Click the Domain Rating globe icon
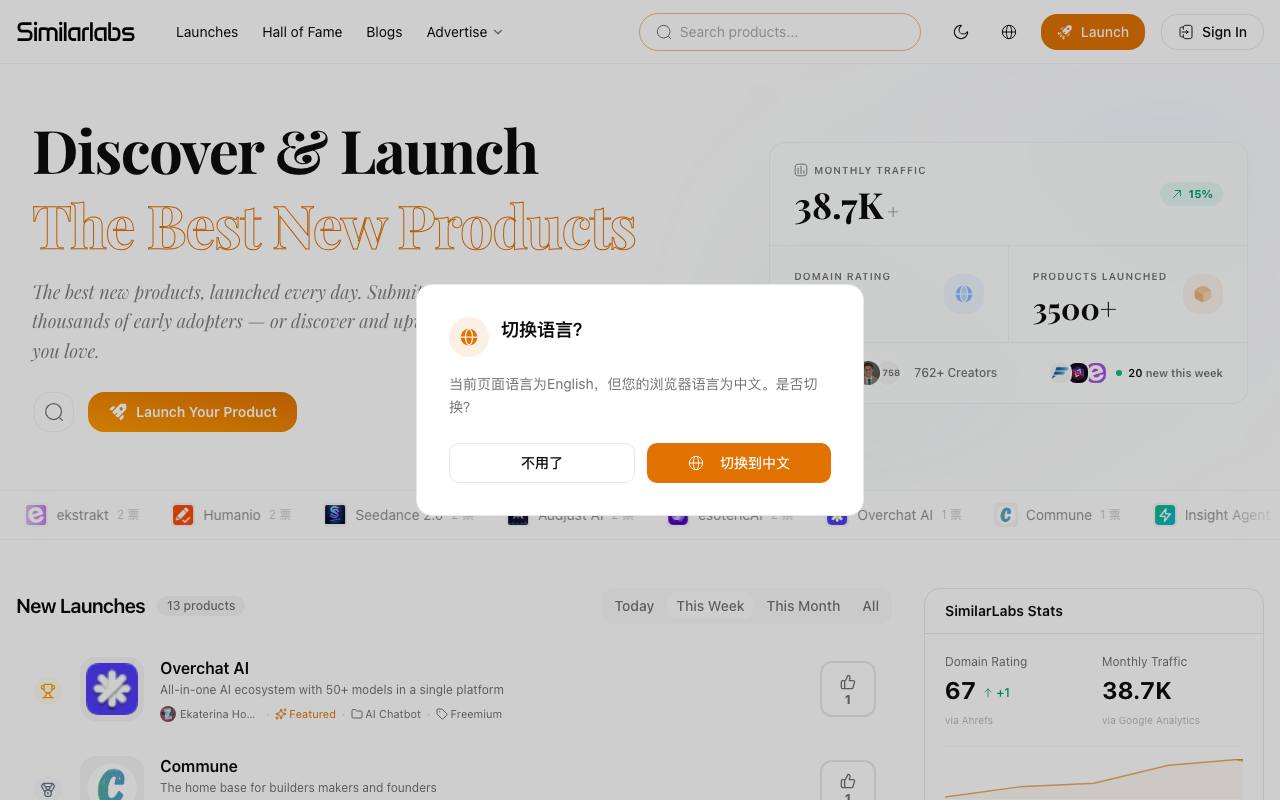This screenshot has height=800, width=1280. pos(964,294)
